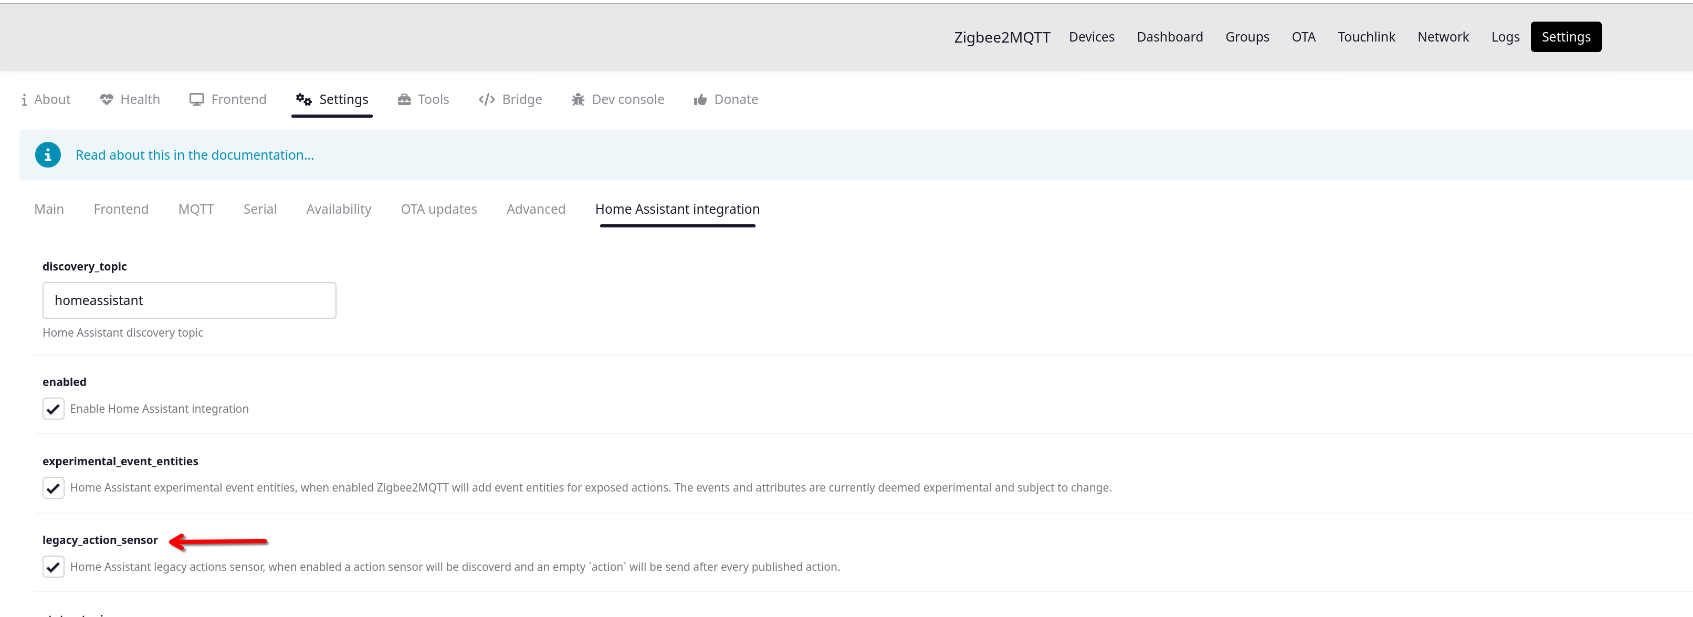The image size is (1693, 617).
Task: Switch to the MQTT settings tab
Action: 196,209
